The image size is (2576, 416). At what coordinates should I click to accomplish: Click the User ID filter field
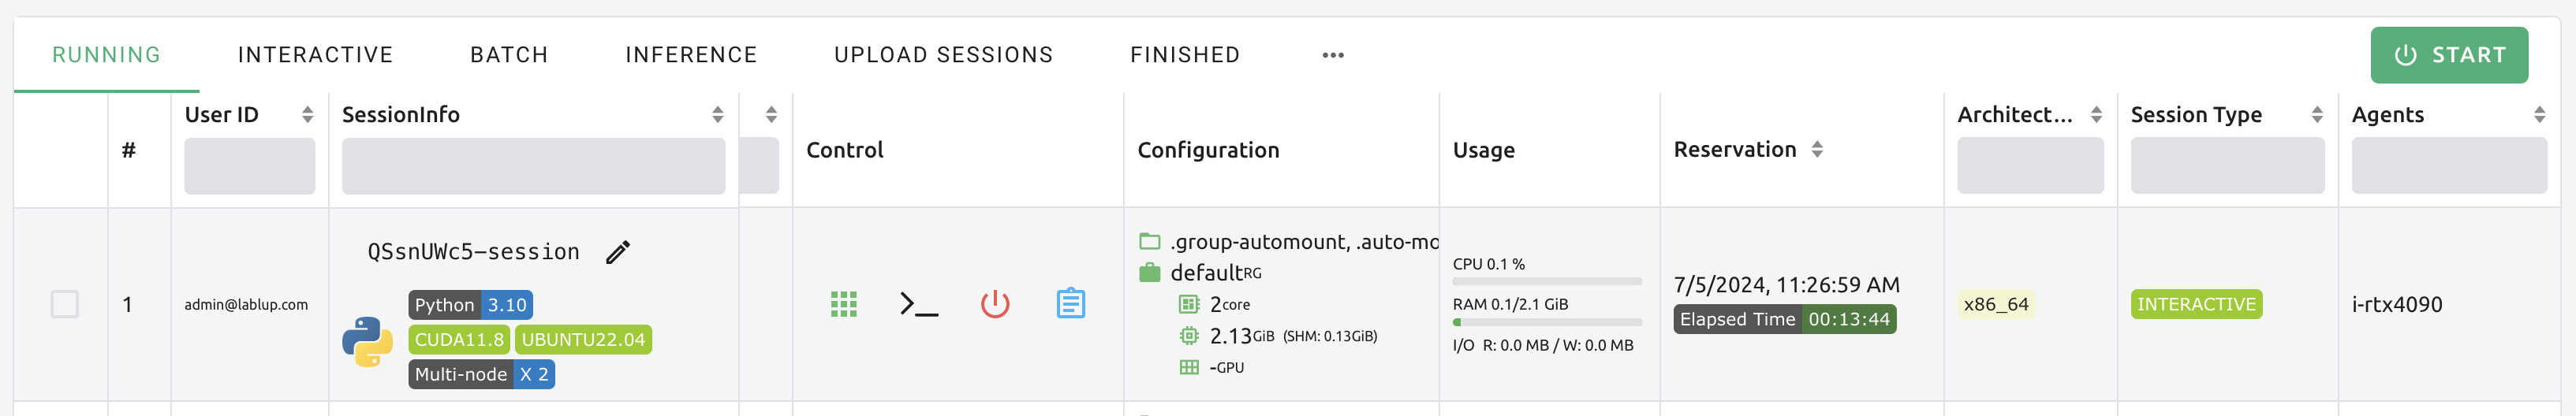click(x=249, y=166)
